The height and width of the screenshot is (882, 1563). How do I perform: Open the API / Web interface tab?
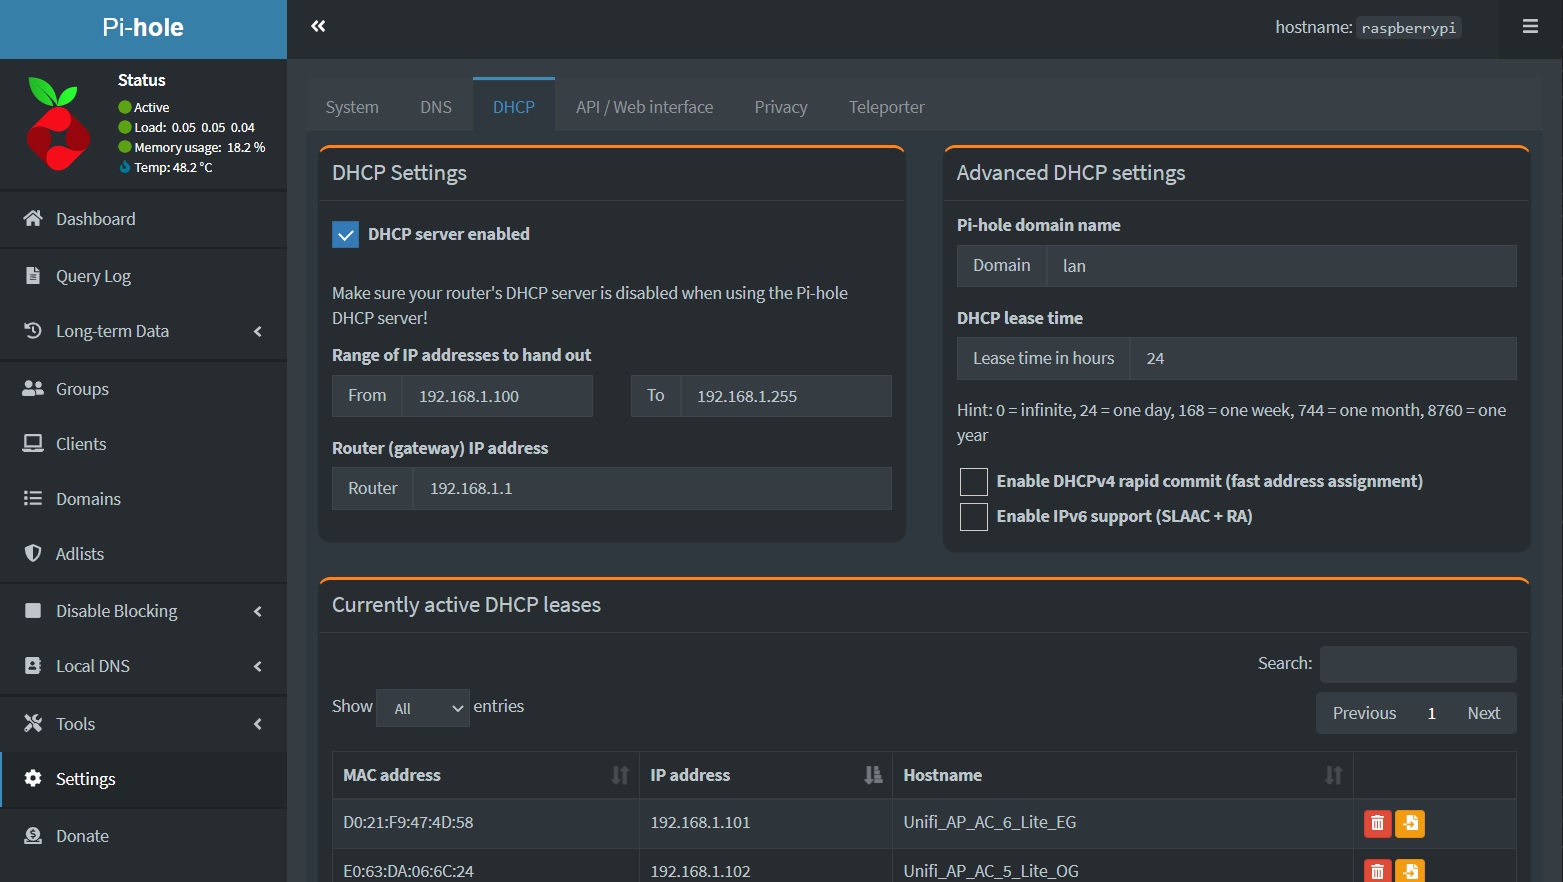[x=645, y=106]
